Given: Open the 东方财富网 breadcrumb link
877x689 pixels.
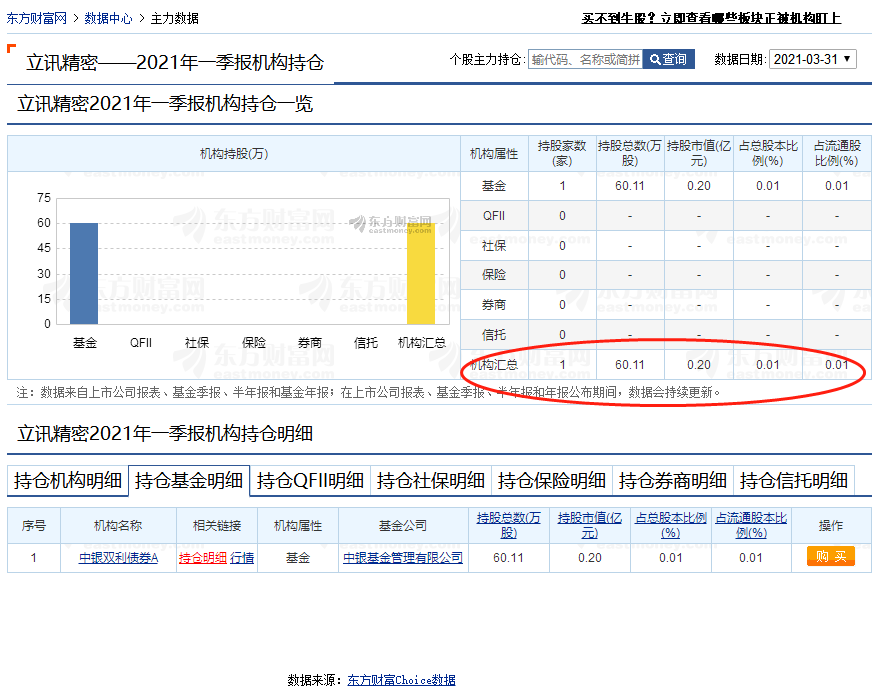Looking at the screenshot, I should (x=36, y=18).
